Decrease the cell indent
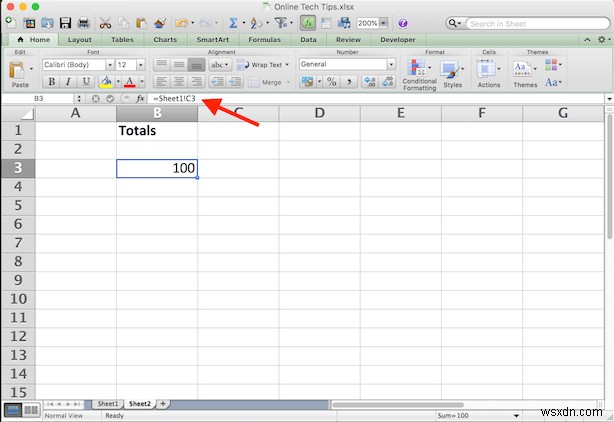 click(x=217, y=81)
